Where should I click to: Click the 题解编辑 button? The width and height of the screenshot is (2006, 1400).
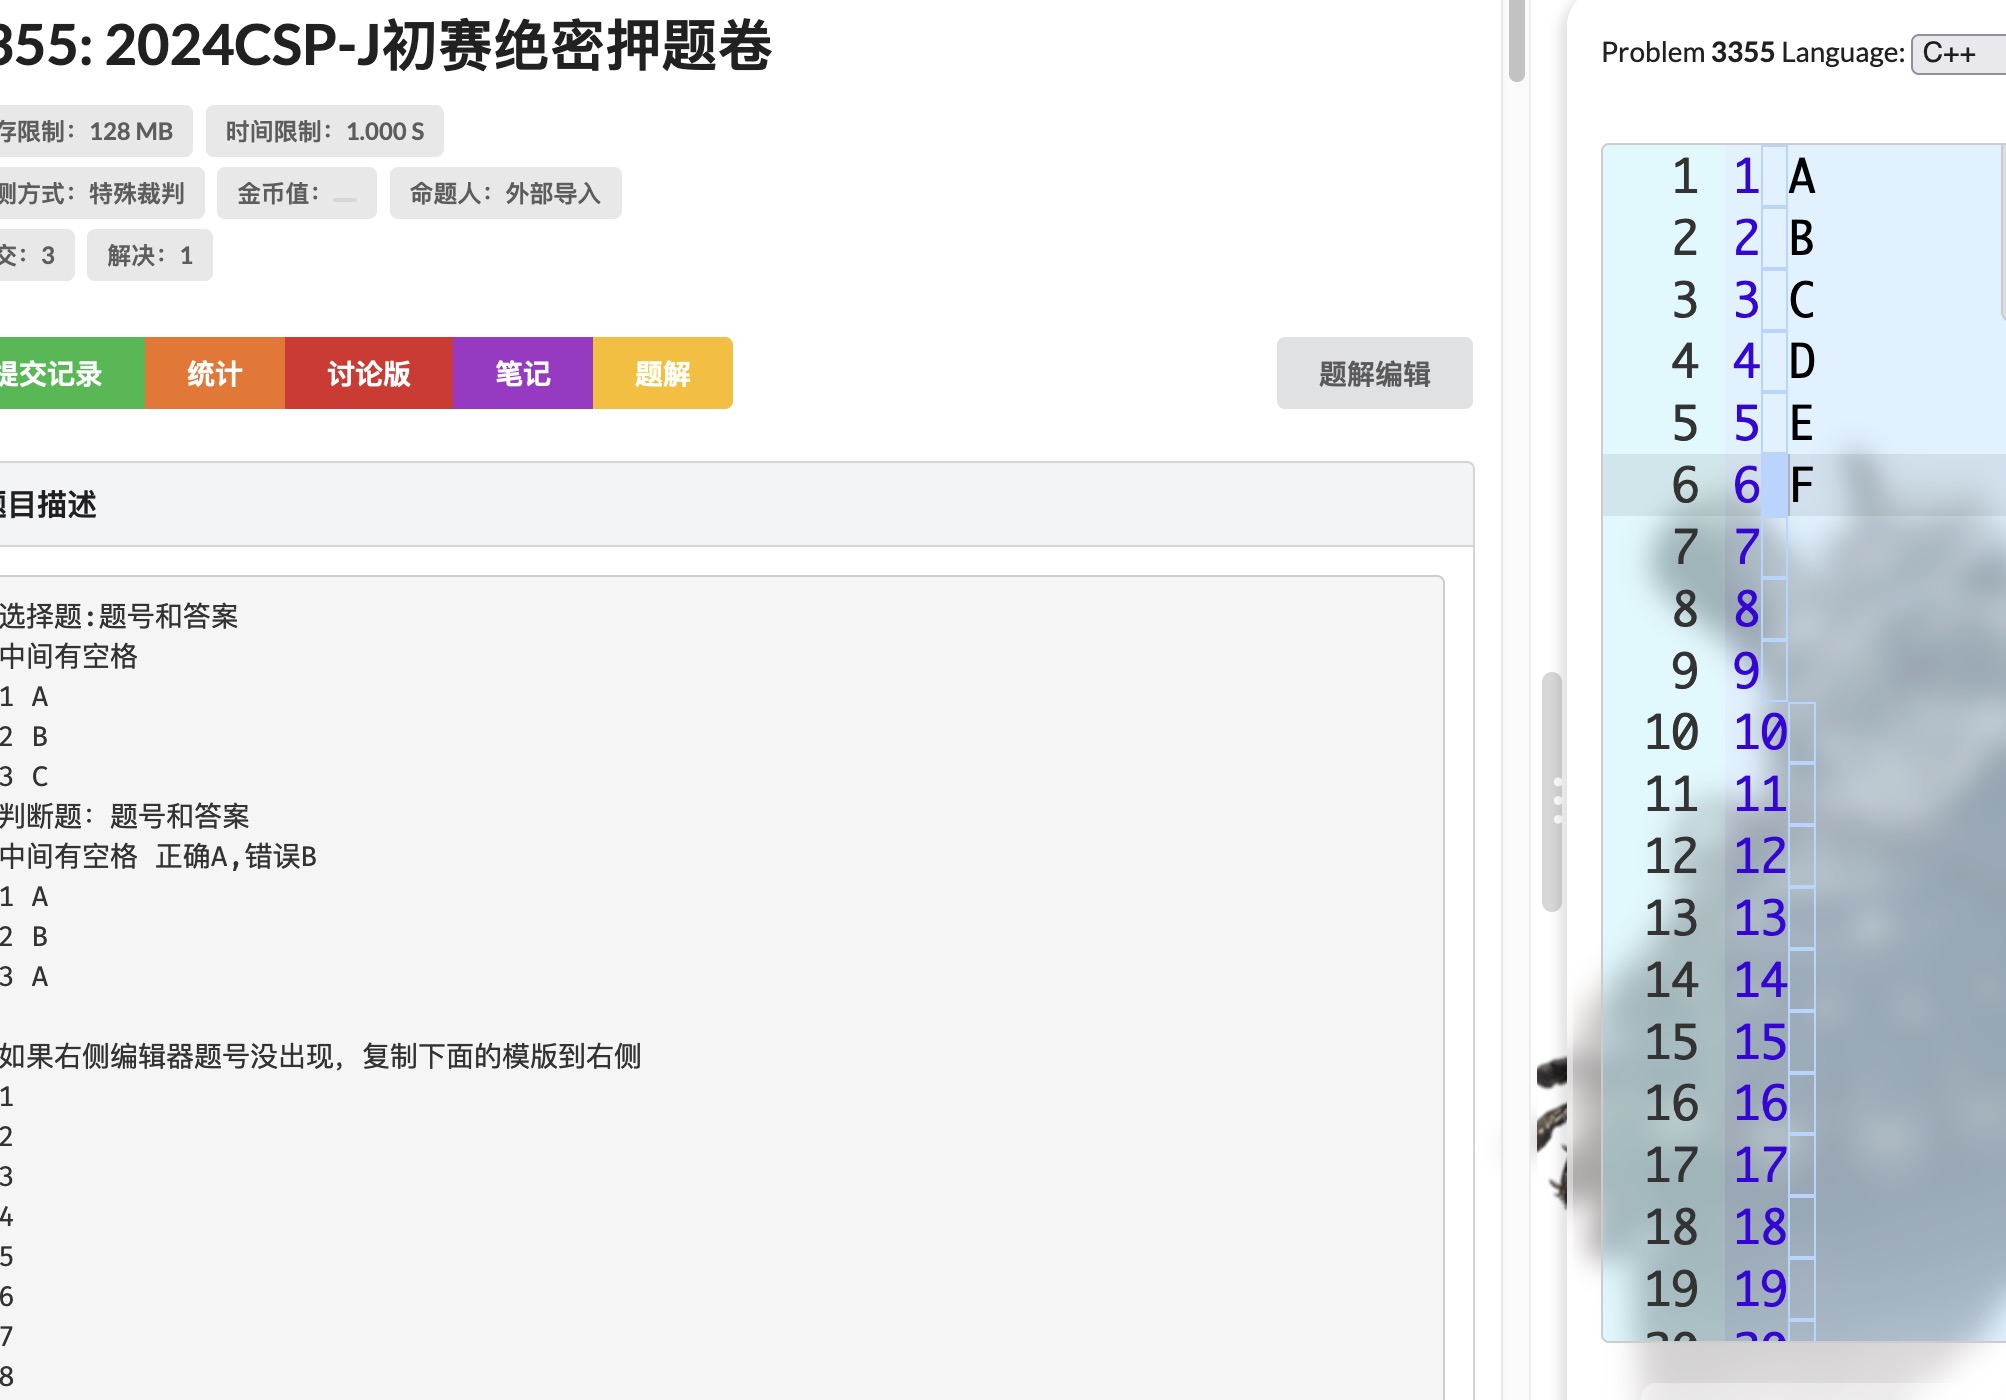[1374, 373]
